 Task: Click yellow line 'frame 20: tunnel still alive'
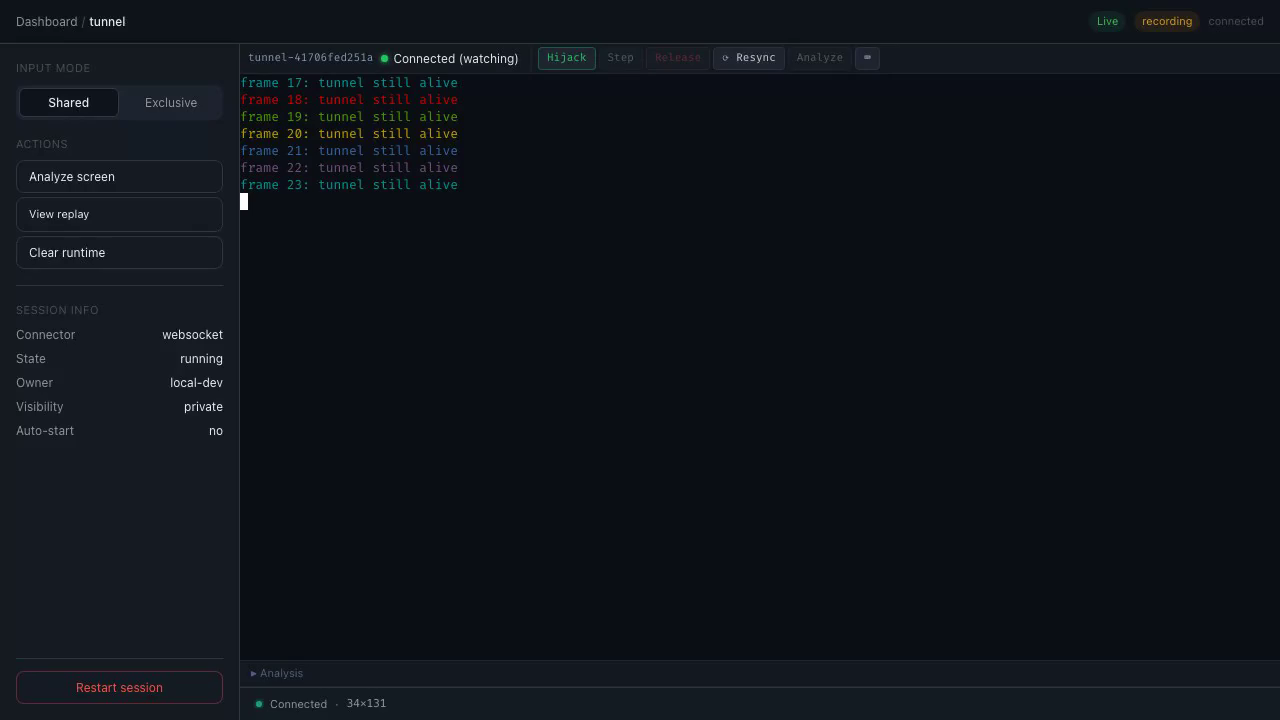pyautogui.click(x=349, y=134)
